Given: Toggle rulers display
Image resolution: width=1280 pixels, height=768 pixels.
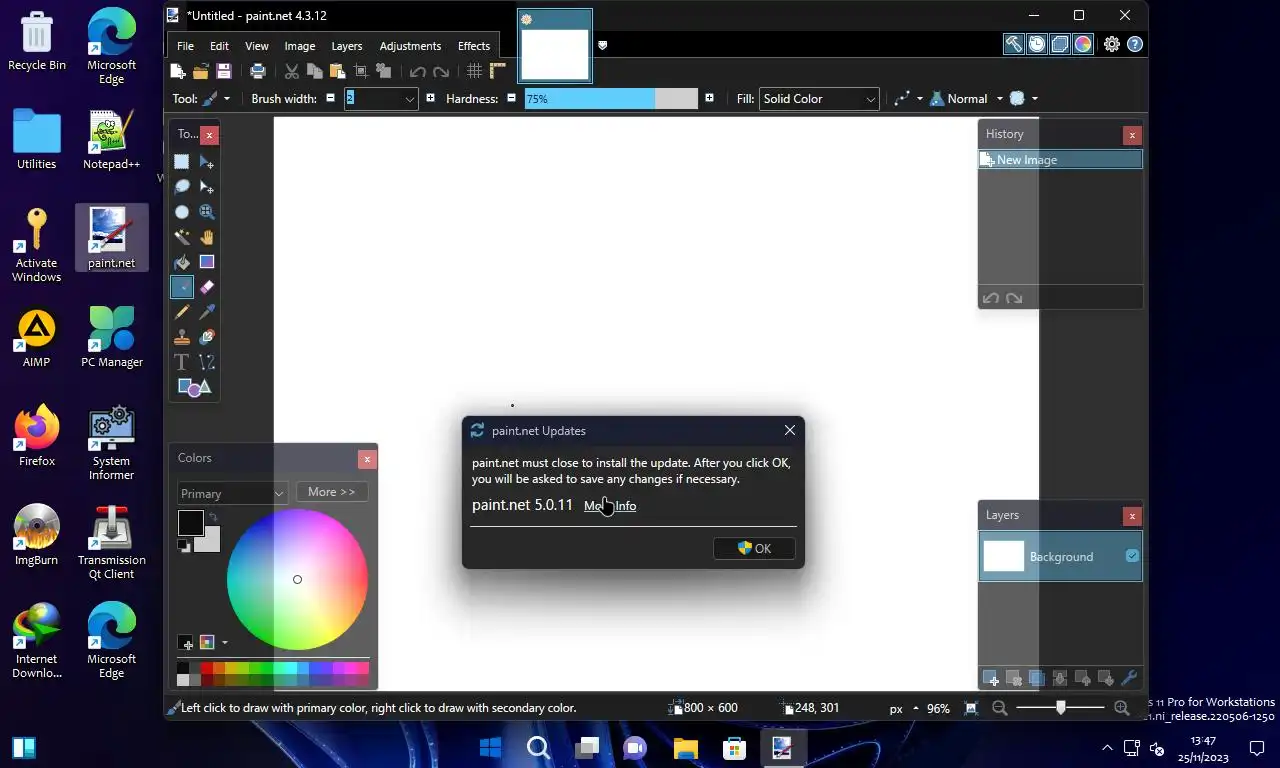Looking at the screenshot, I should coord(497,71).
